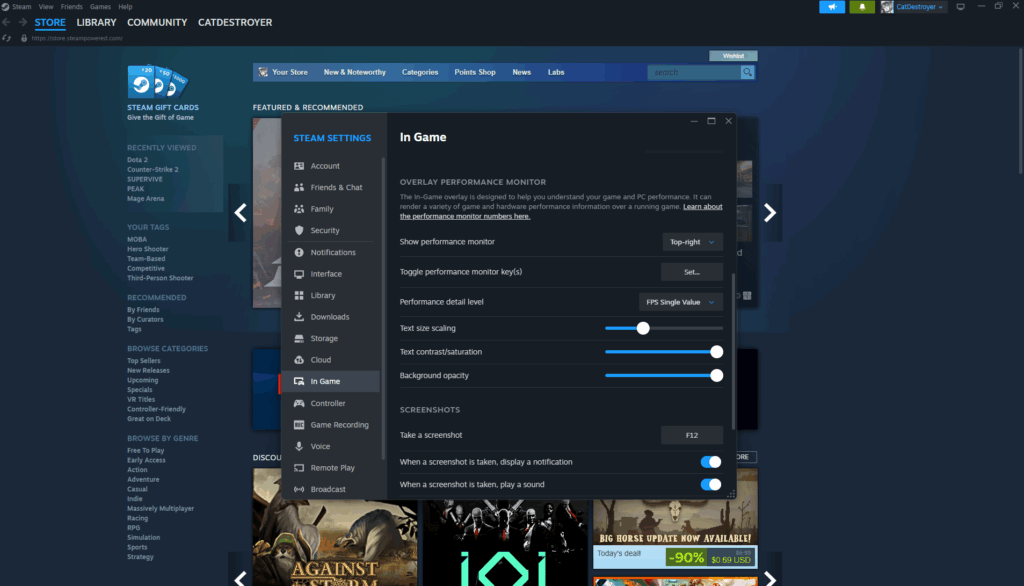Select Storage drive icon
The image size is (1024, 586).
(298, 338)
